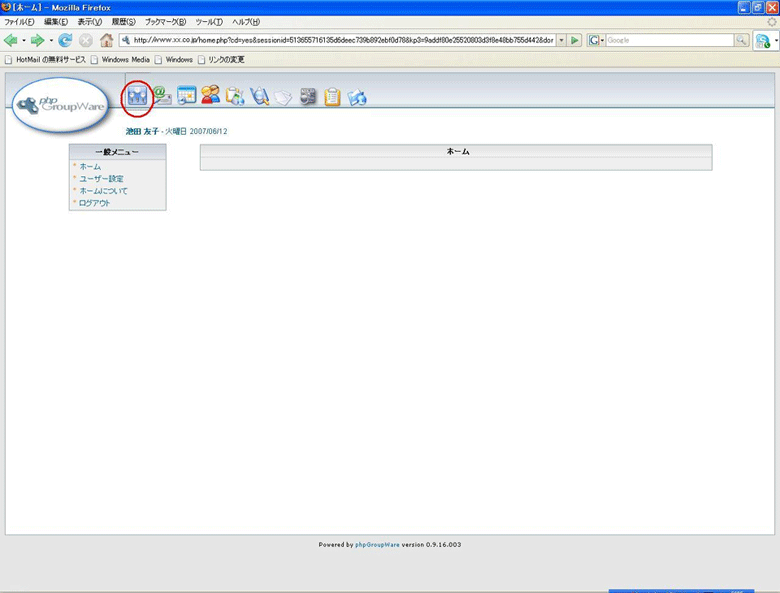Open the ツール menu in menu bar
780x593 pixels.
(208, 21)
